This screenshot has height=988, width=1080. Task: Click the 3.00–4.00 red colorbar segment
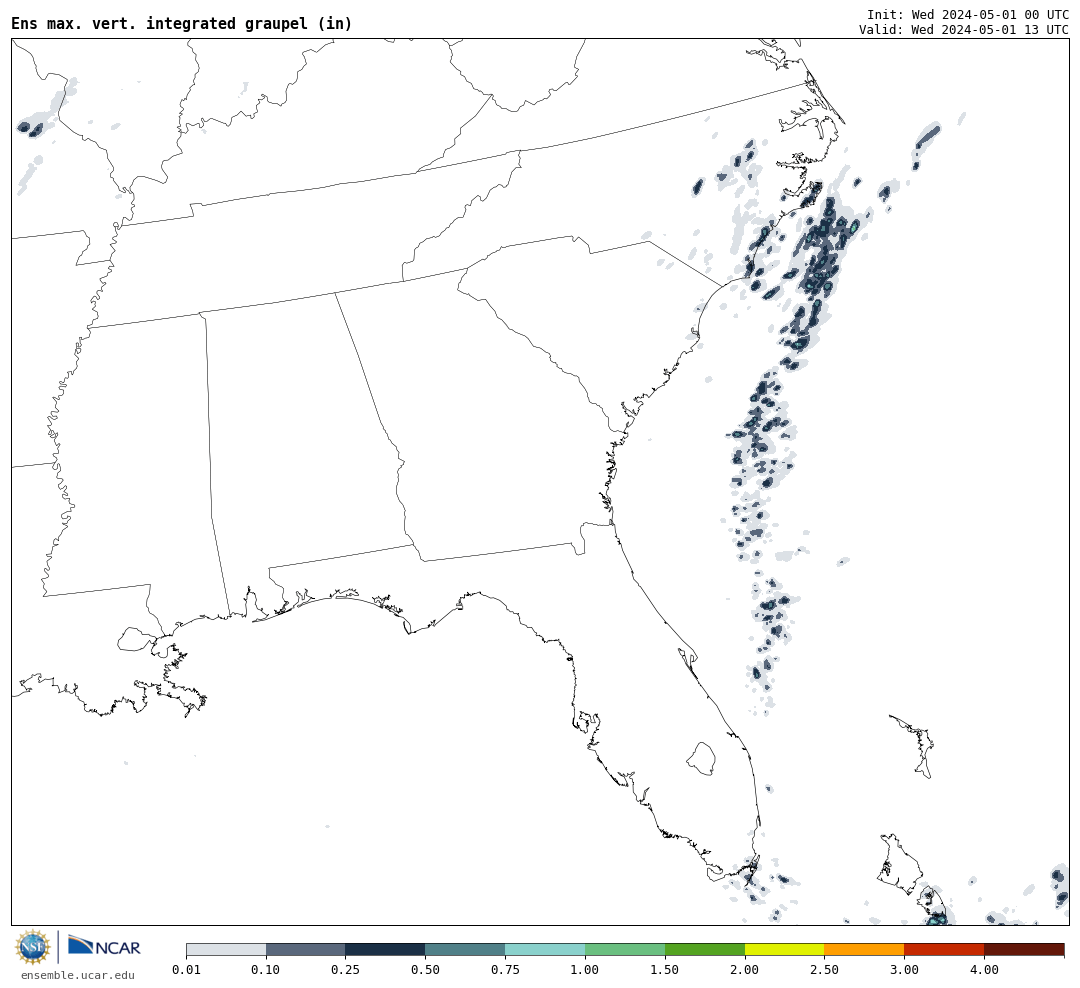coord(944,949)
